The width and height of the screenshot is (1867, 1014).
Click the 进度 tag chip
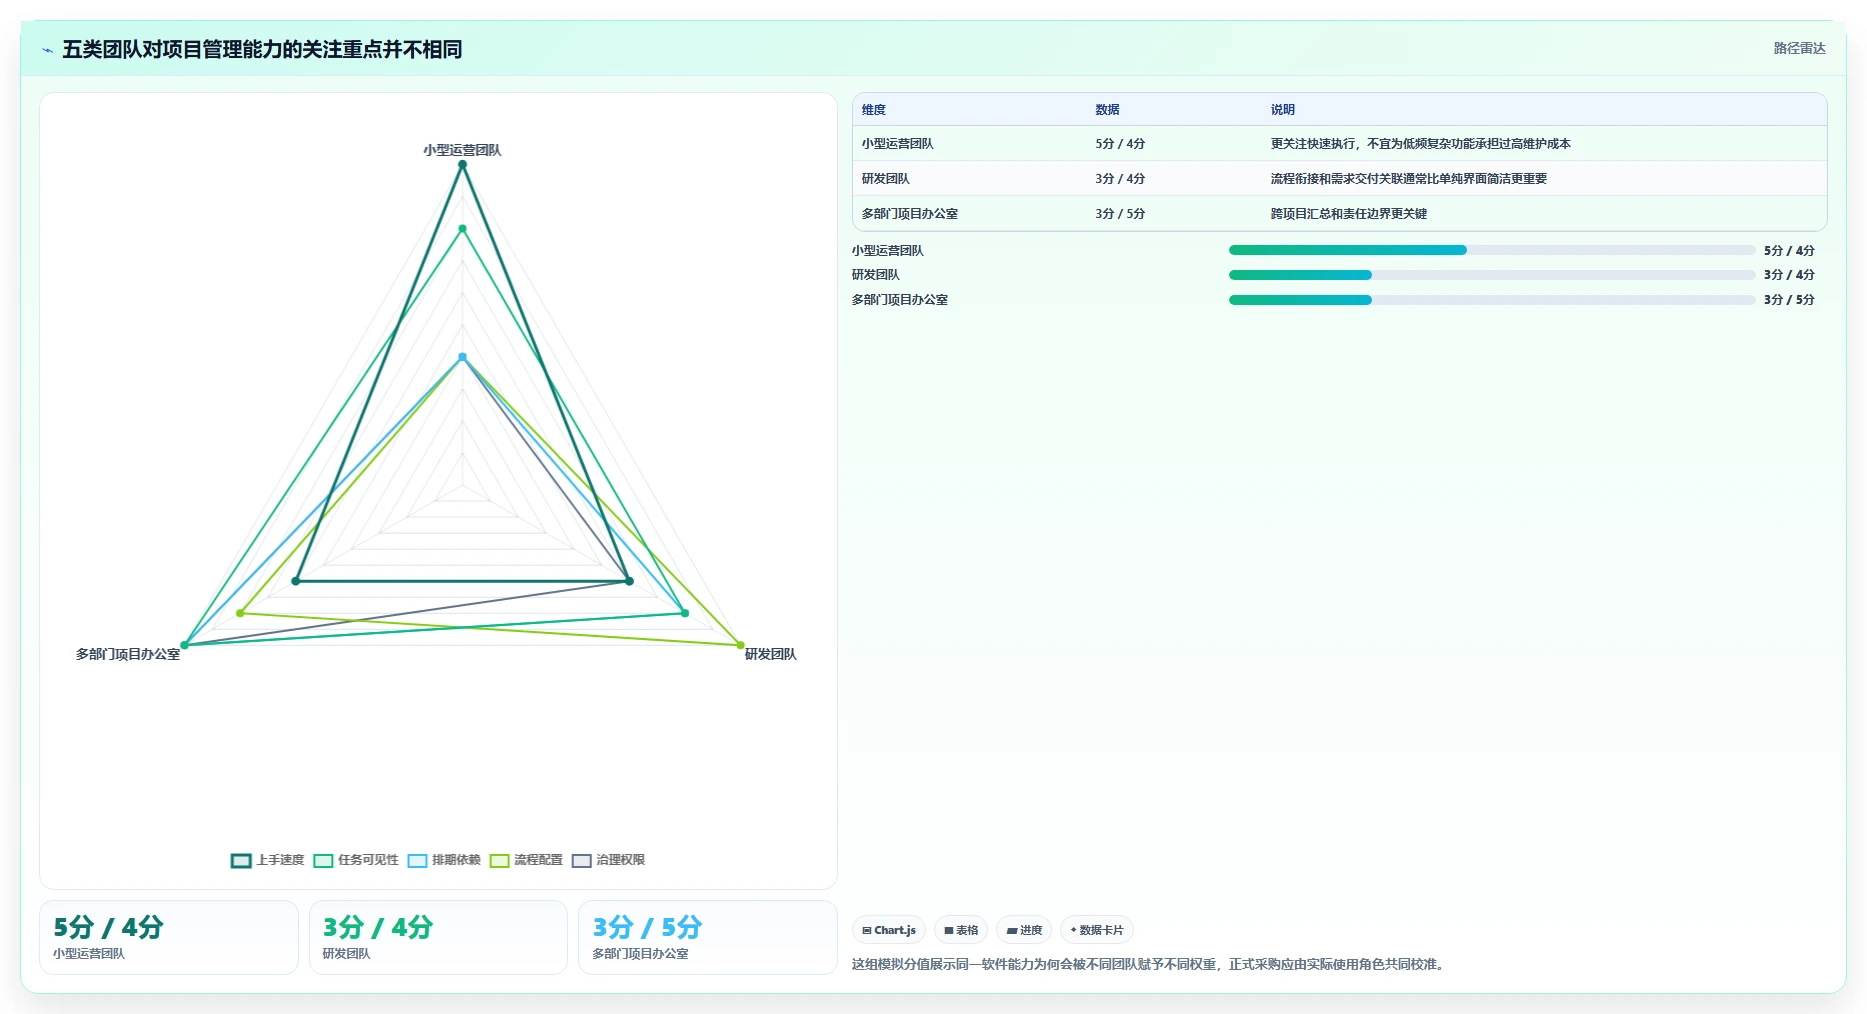1024,930
